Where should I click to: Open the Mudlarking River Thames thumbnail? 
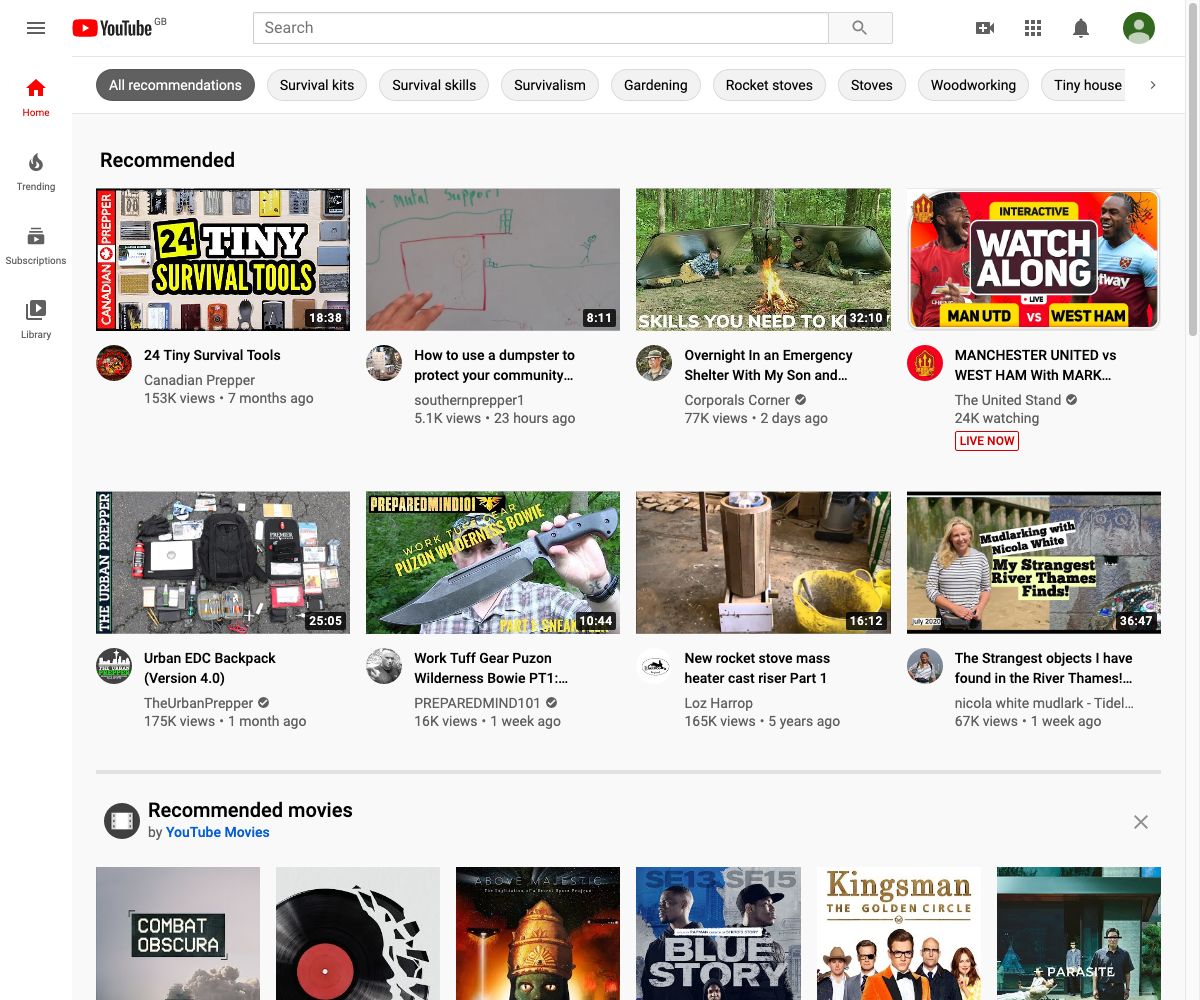pyautogui.click(x=1034, y=562)
